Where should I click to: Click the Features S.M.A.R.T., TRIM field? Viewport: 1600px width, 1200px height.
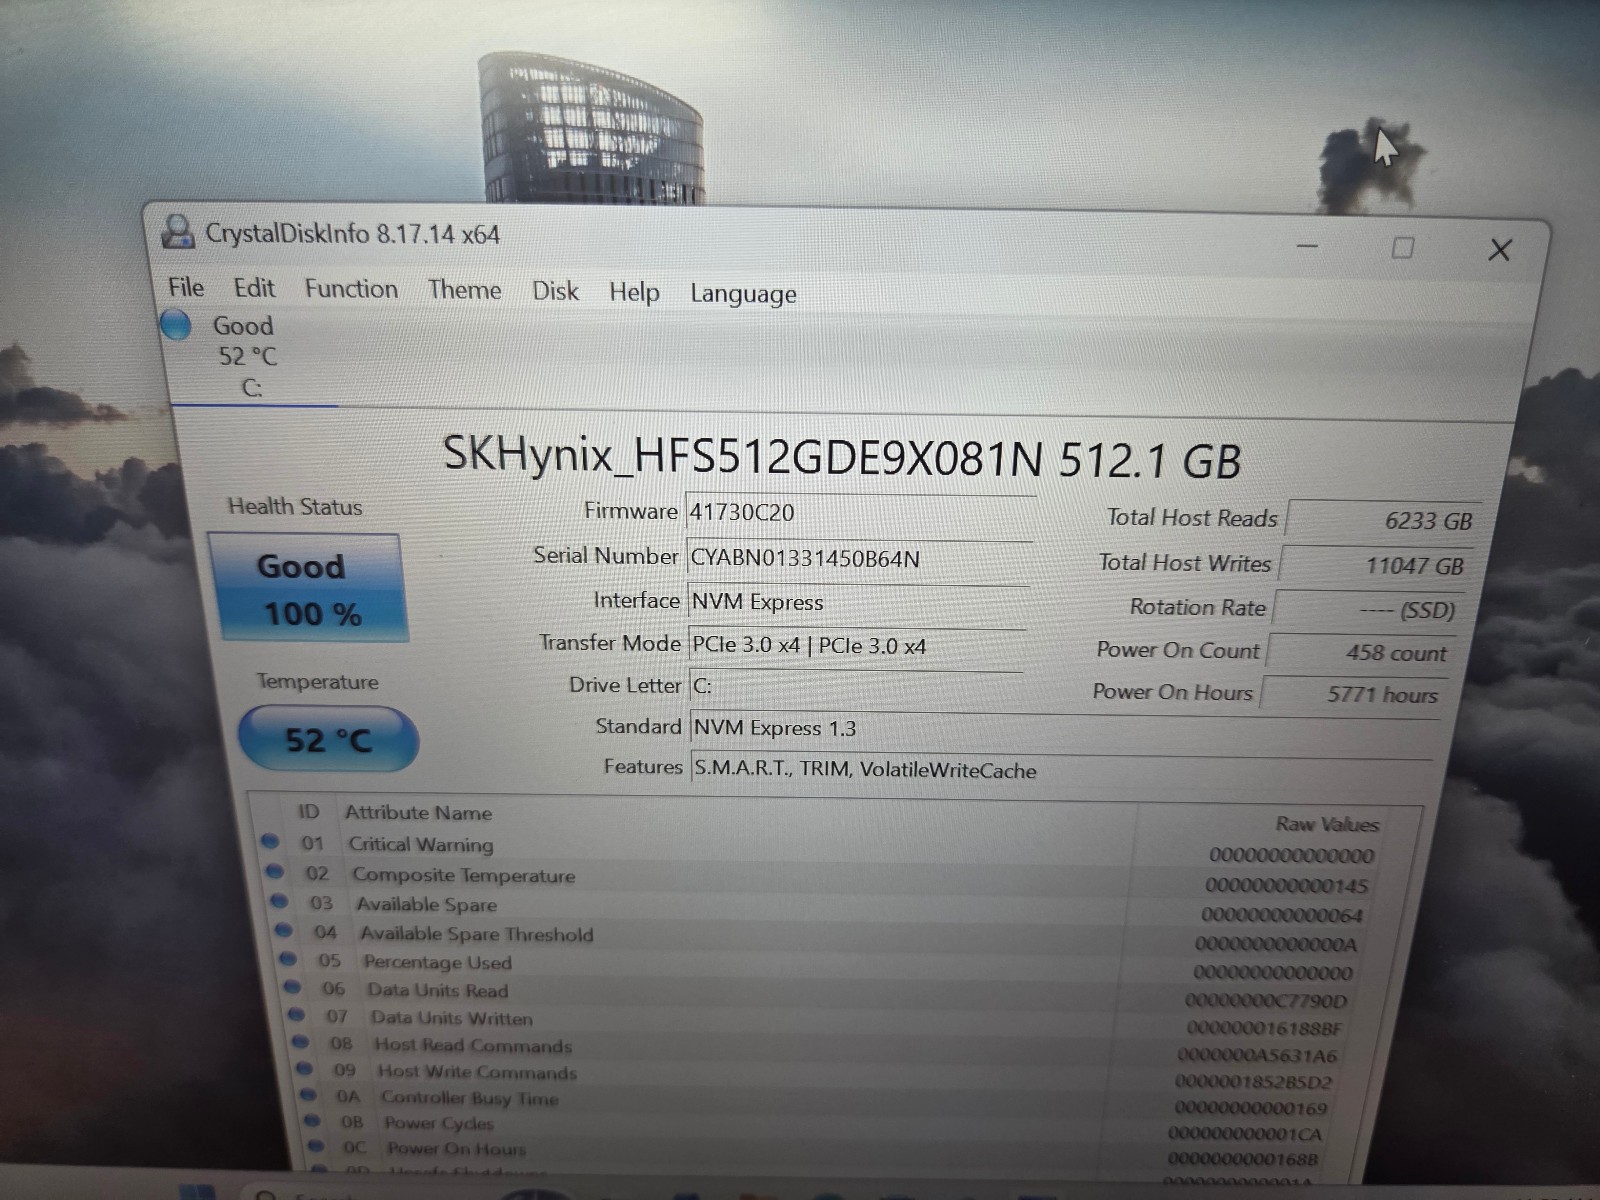tap(1061, 770)
